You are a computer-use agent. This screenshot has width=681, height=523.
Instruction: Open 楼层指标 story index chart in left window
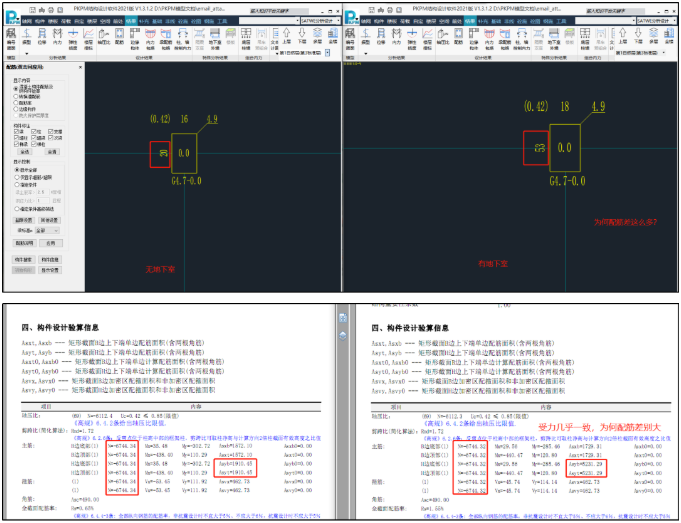click(x=88, y=38)
